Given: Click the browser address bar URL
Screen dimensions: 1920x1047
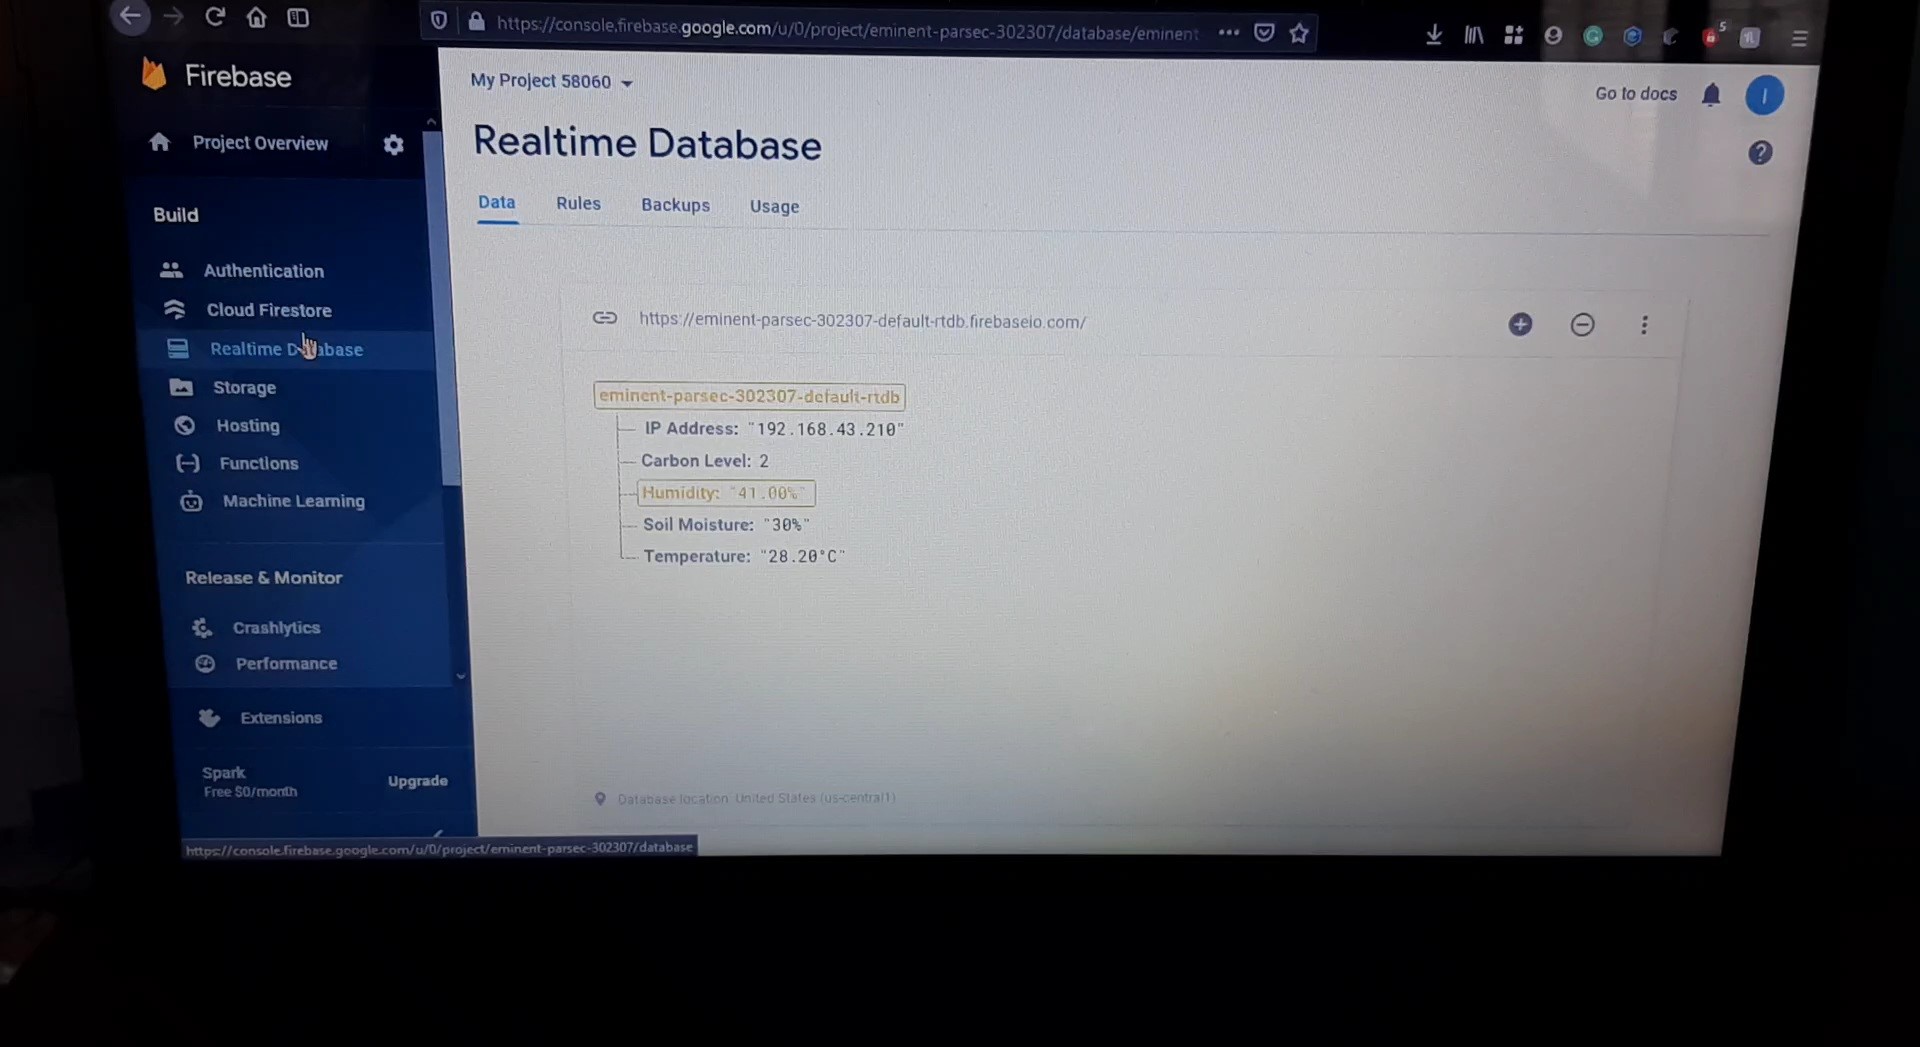Looking at the screenshot, I should pos(846,29).
